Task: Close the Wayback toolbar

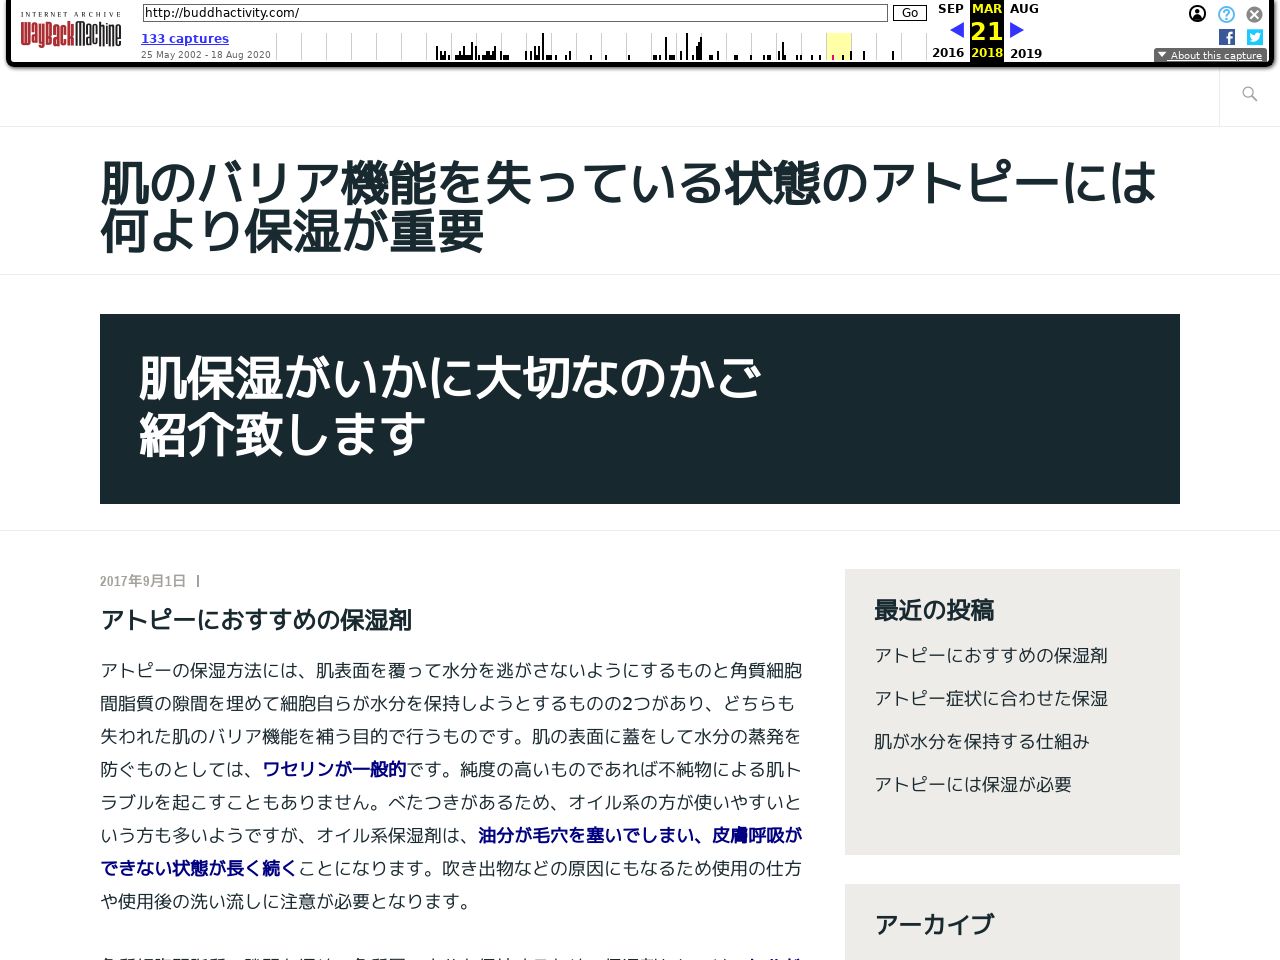Action: (1254, 14)
